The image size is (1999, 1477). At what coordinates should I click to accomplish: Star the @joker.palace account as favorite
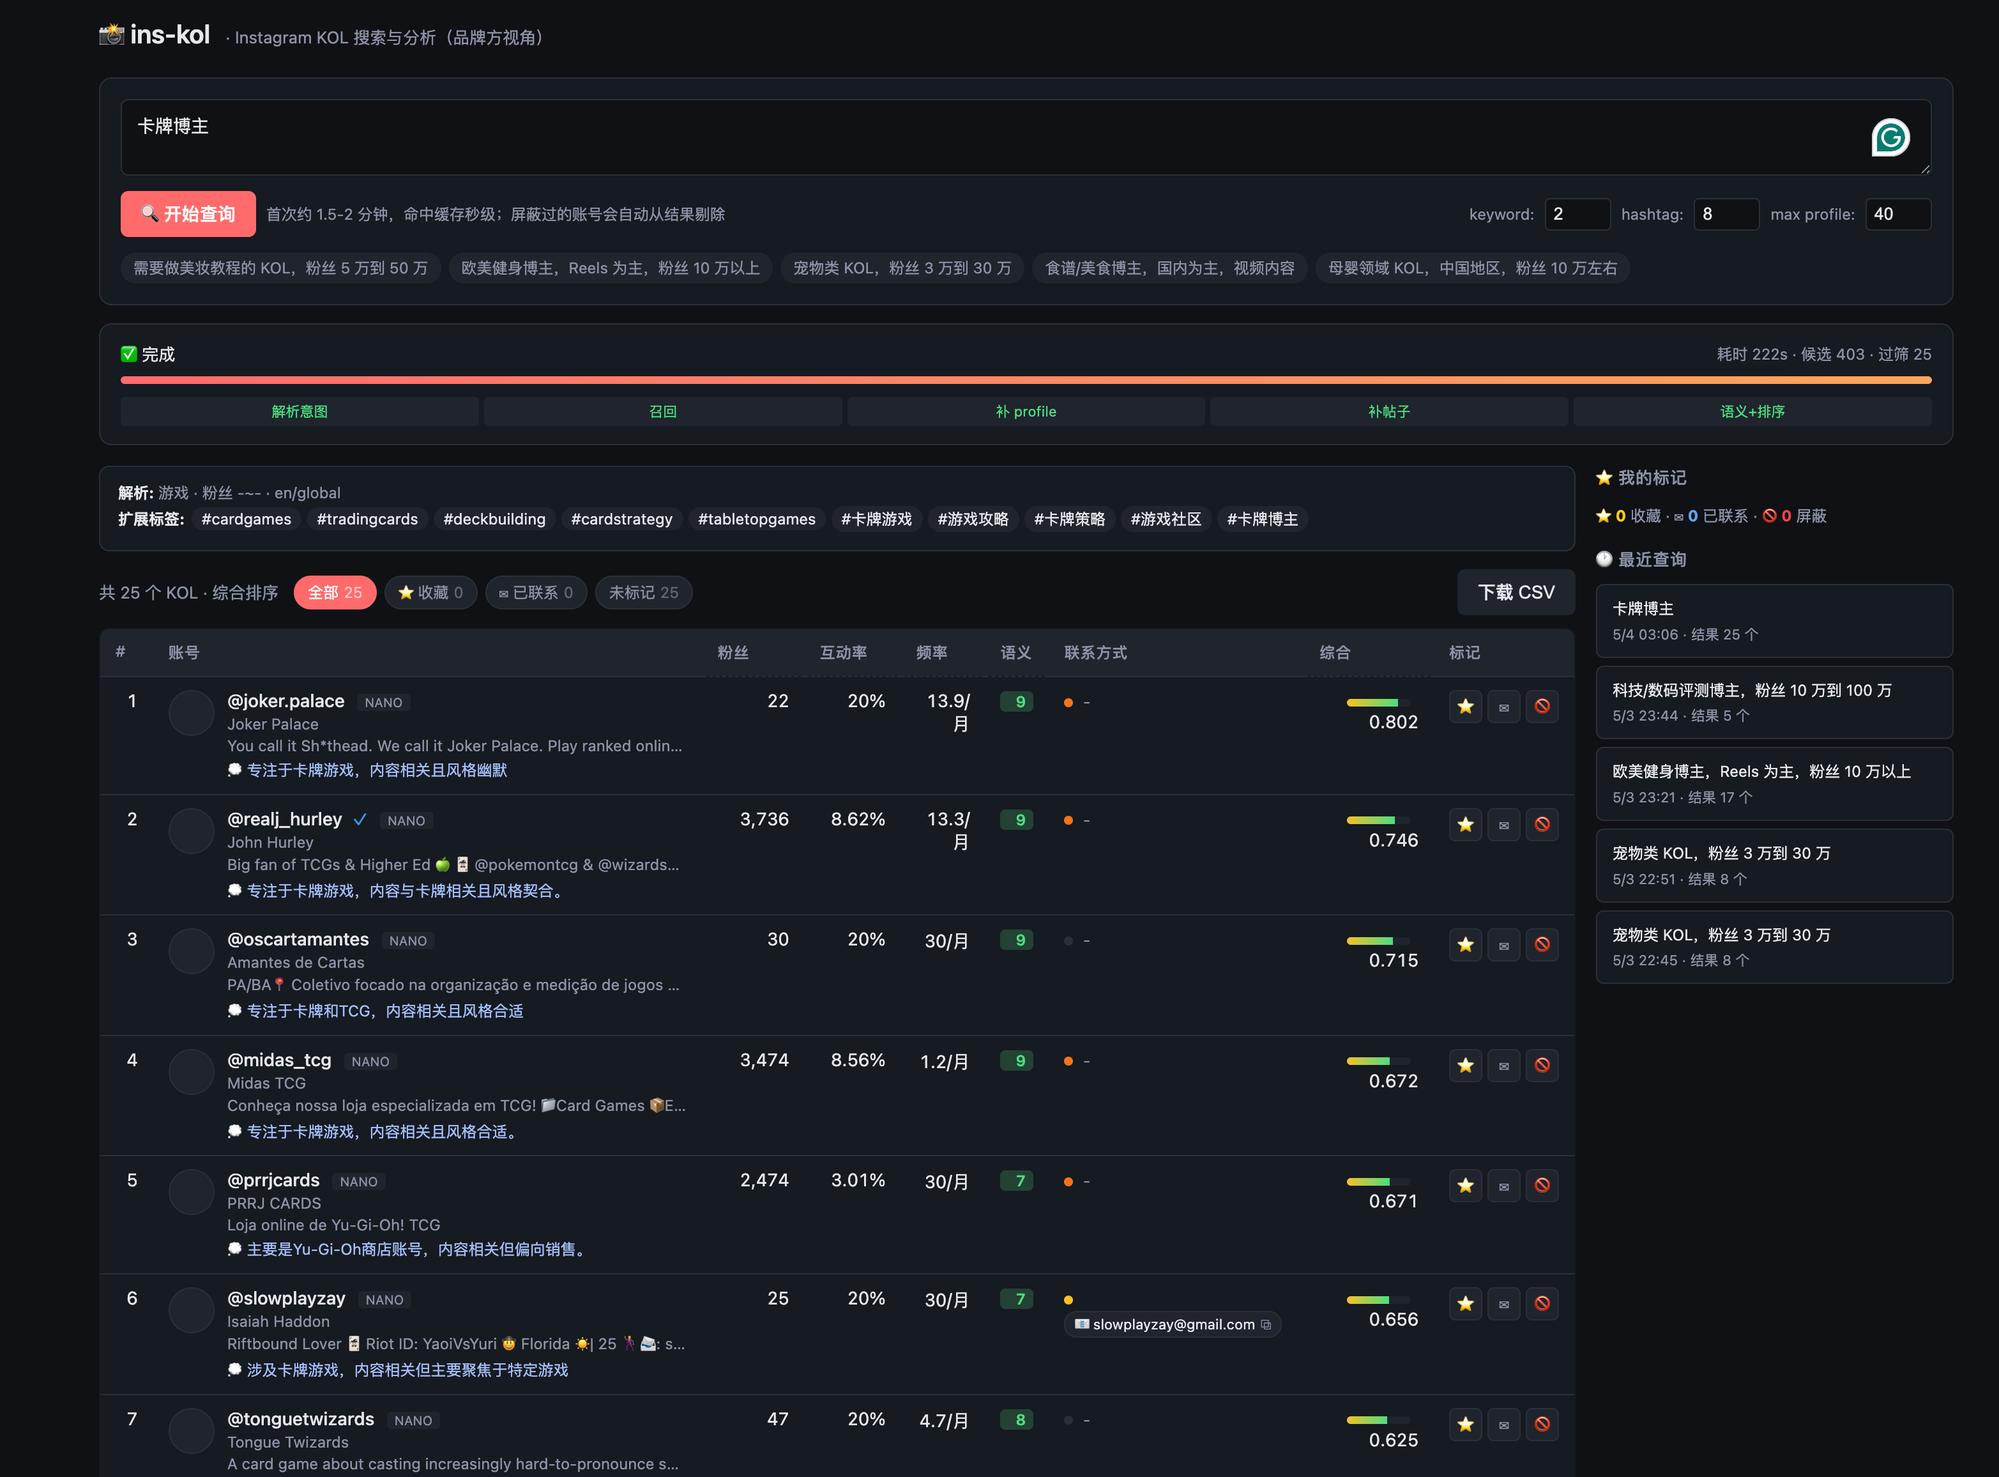(x=1465, y=706)
